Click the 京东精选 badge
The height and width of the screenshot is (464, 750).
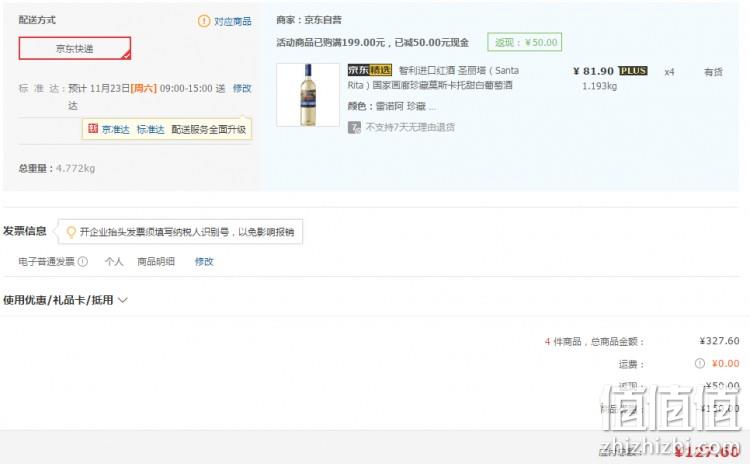pyautogui.click(x=370, y=70)
